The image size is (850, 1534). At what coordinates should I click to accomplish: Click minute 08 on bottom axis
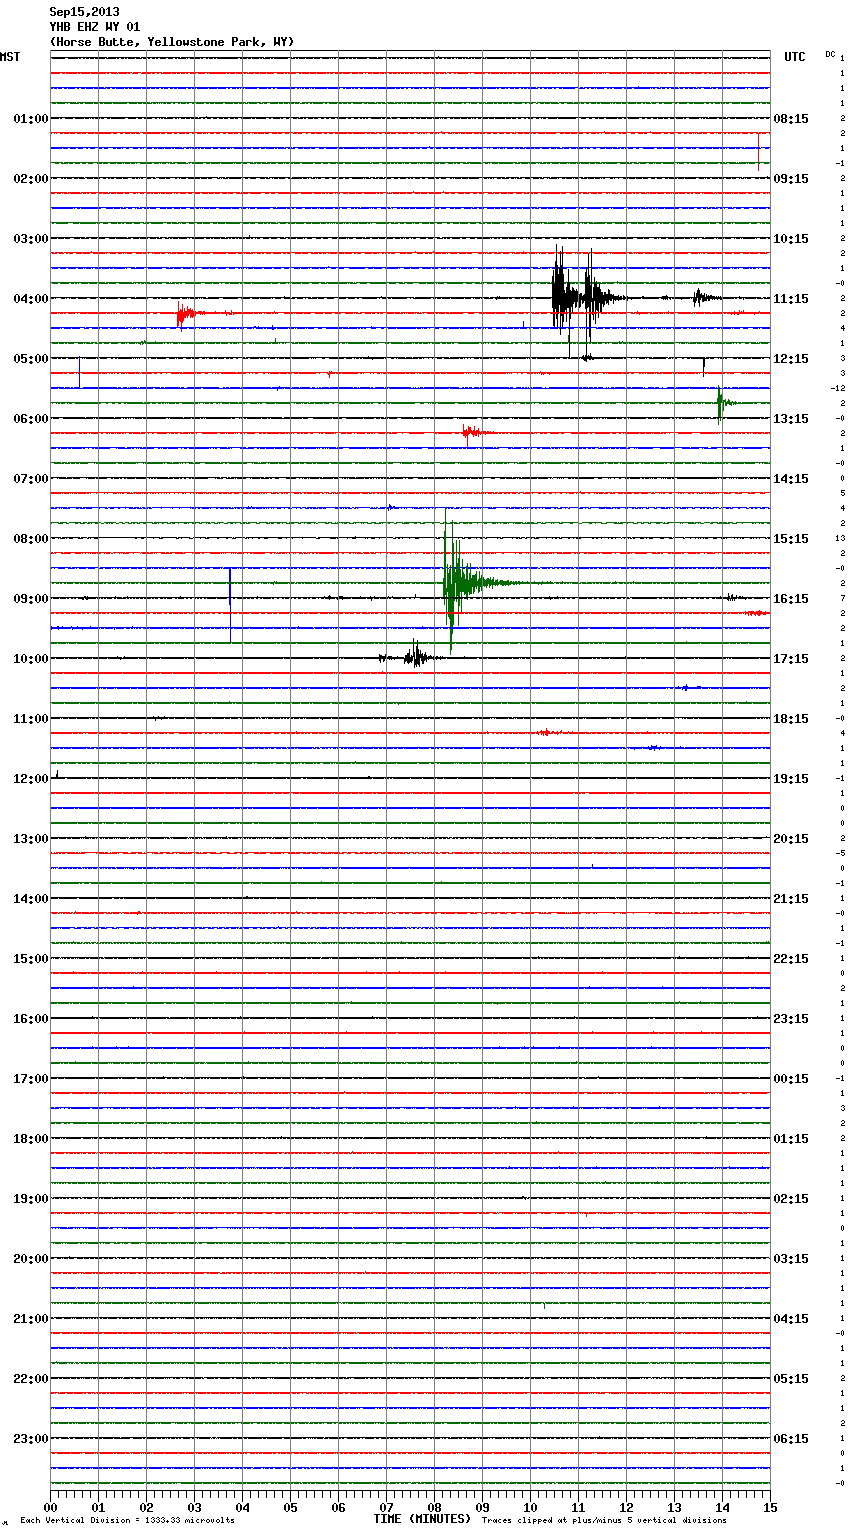pyautogui.click(x=434, y=1507)
